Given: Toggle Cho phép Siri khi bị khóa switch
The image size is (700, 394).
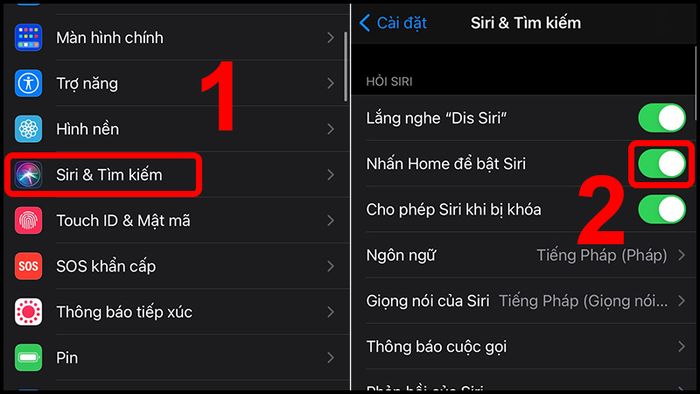Looking at the screenshot, I should (662, 209).
